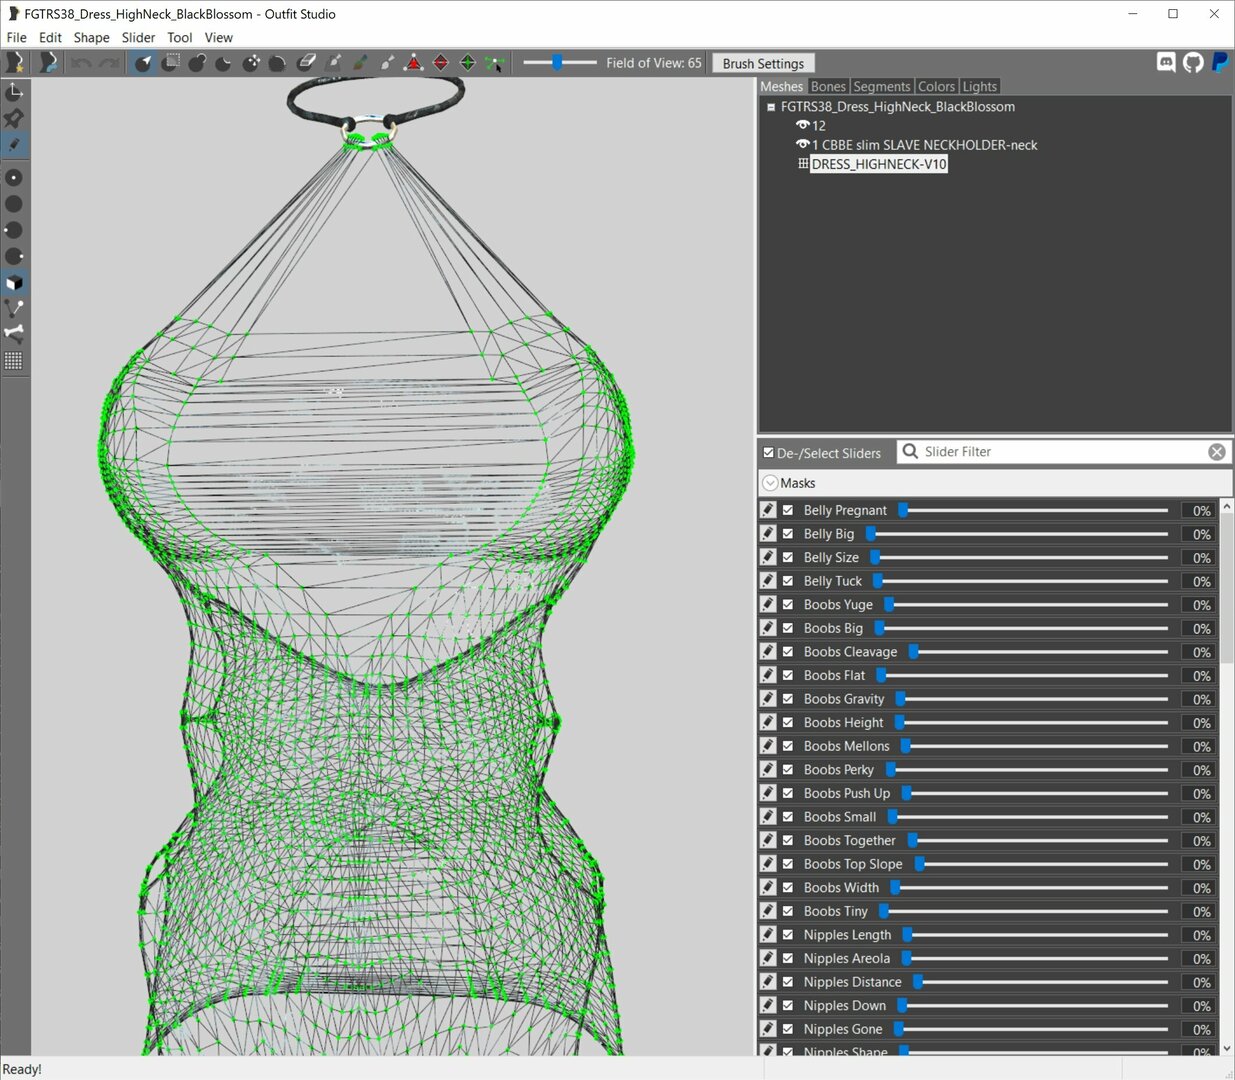Click the Field of View slider handle
The height and width of the screenshot is (1080, 1235).
click(557, 63)
